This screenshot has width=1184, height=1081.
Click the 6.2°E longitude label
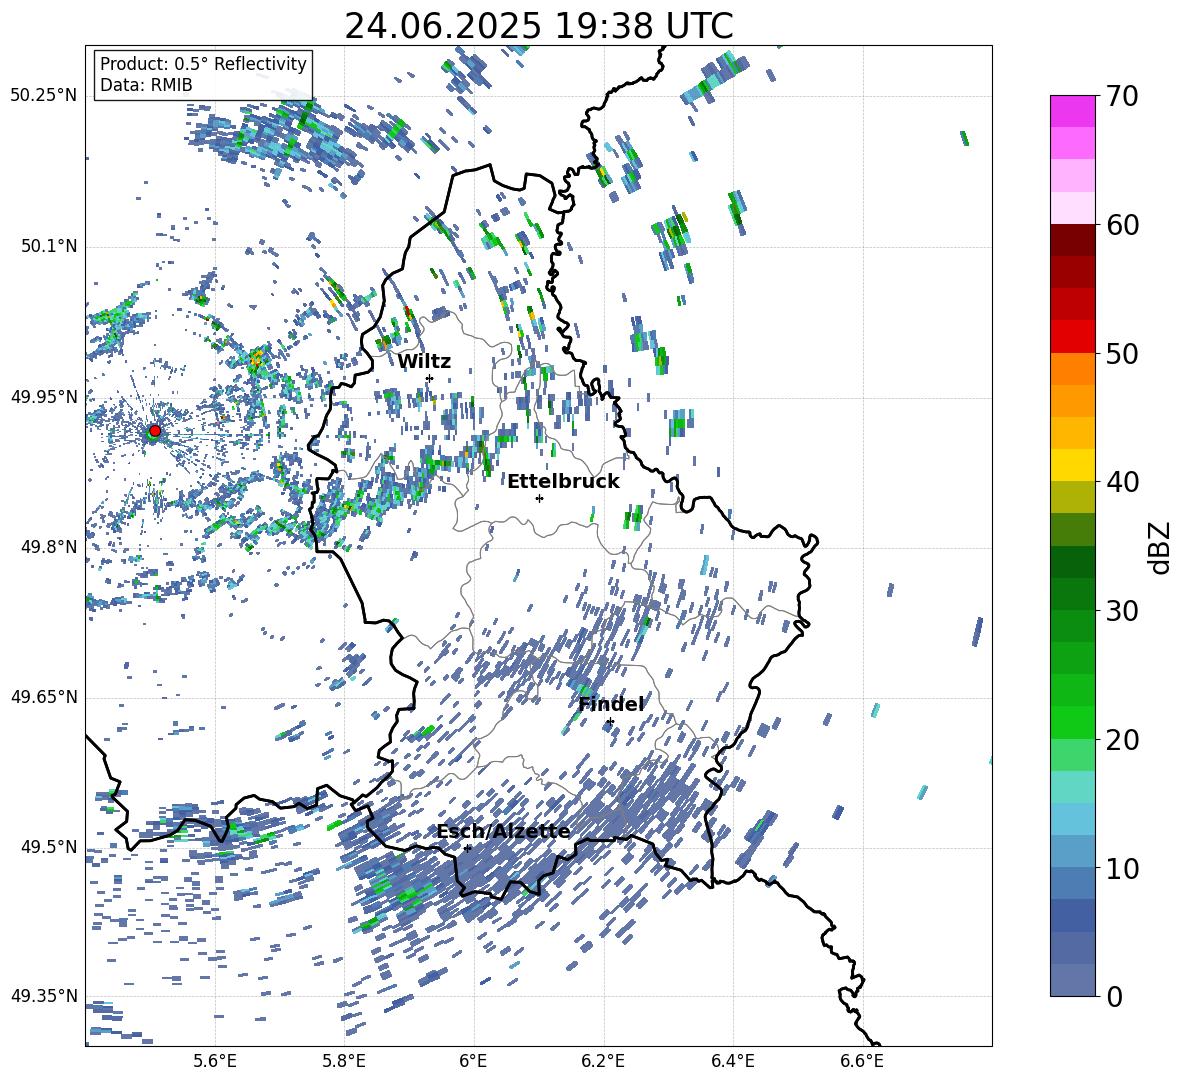click(603, 1061)
